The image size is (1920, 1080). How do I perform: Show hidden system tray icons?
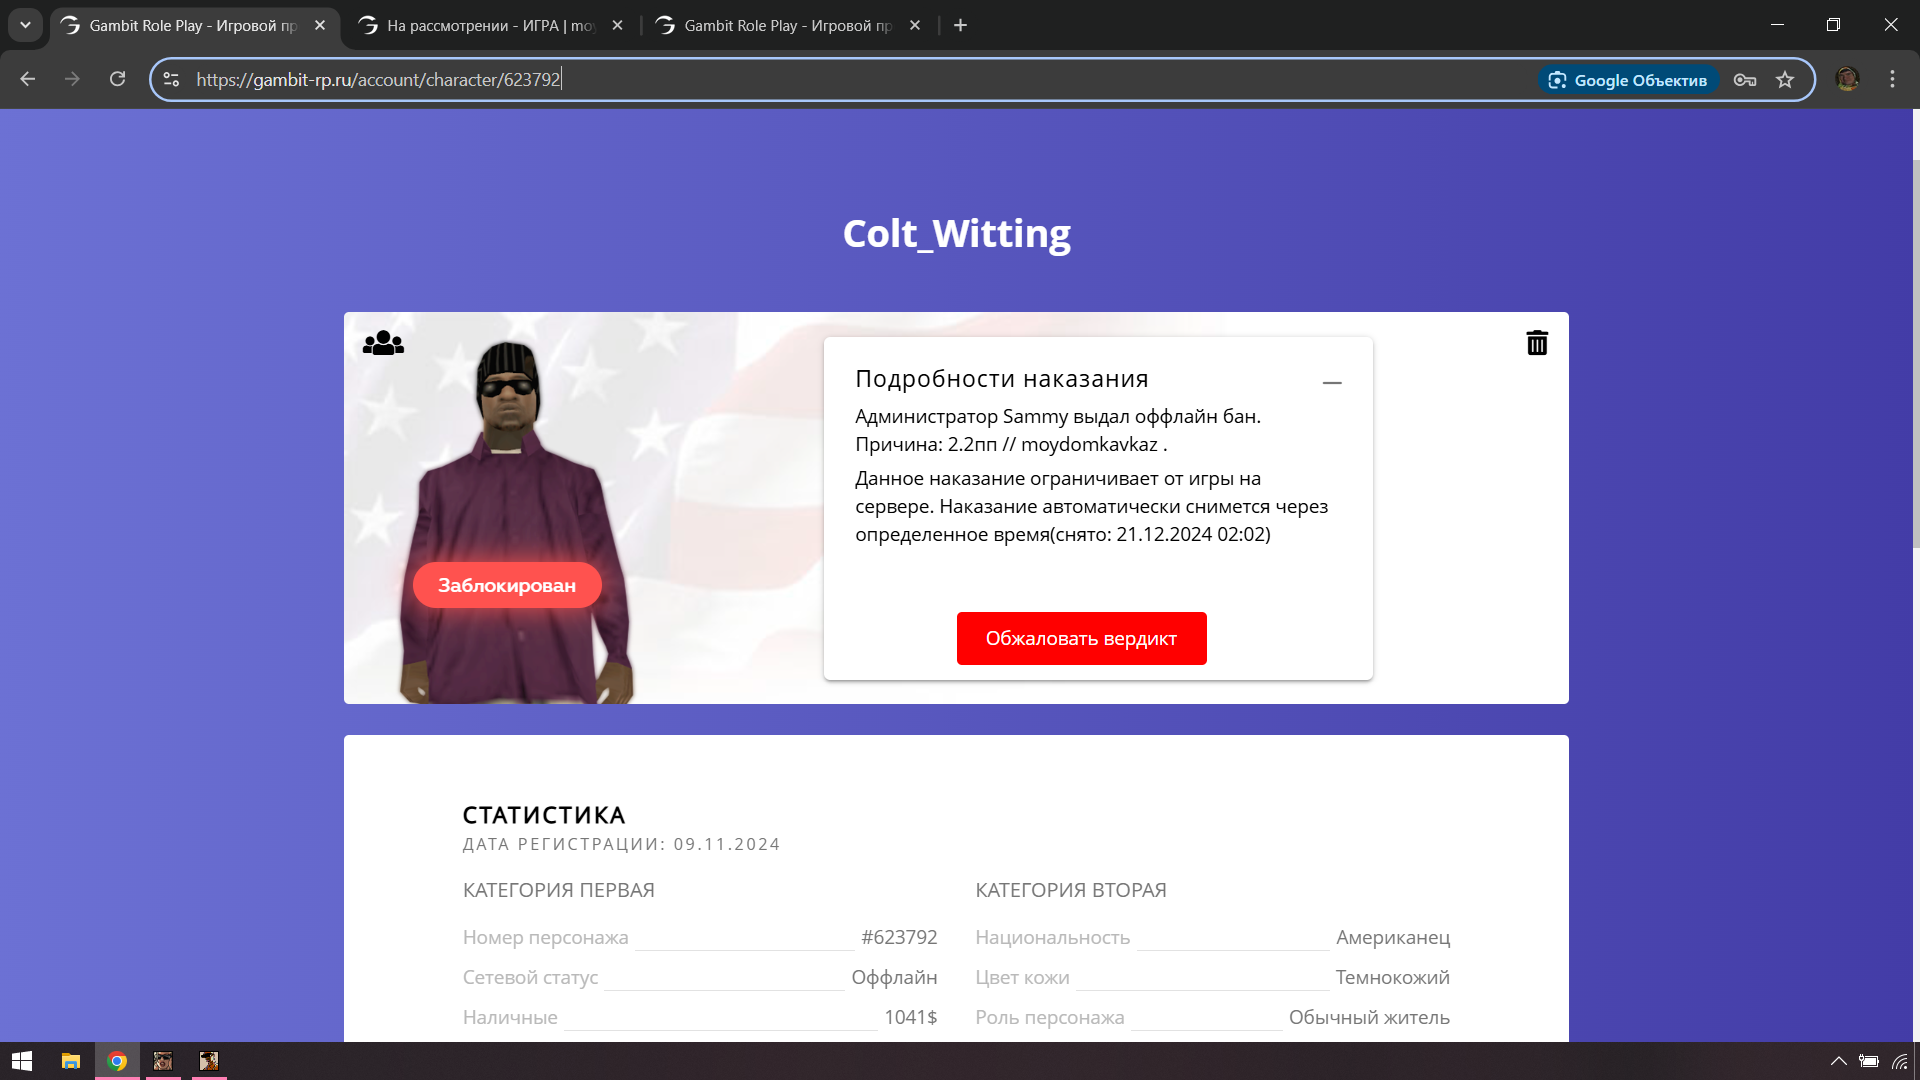1838,1061
